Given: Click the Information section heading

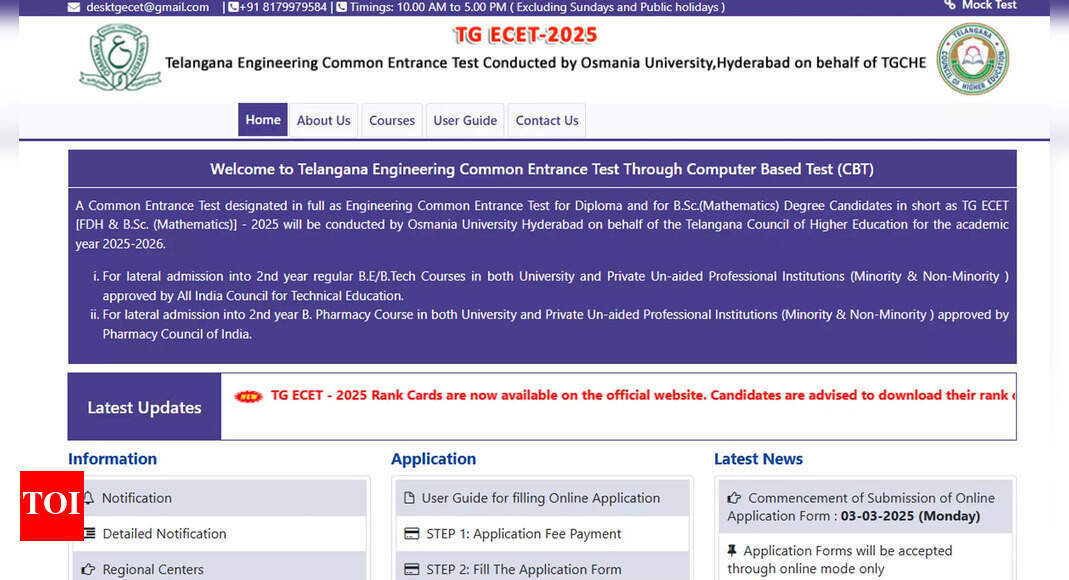Looking at the screenshot, I should pos(112,459).
